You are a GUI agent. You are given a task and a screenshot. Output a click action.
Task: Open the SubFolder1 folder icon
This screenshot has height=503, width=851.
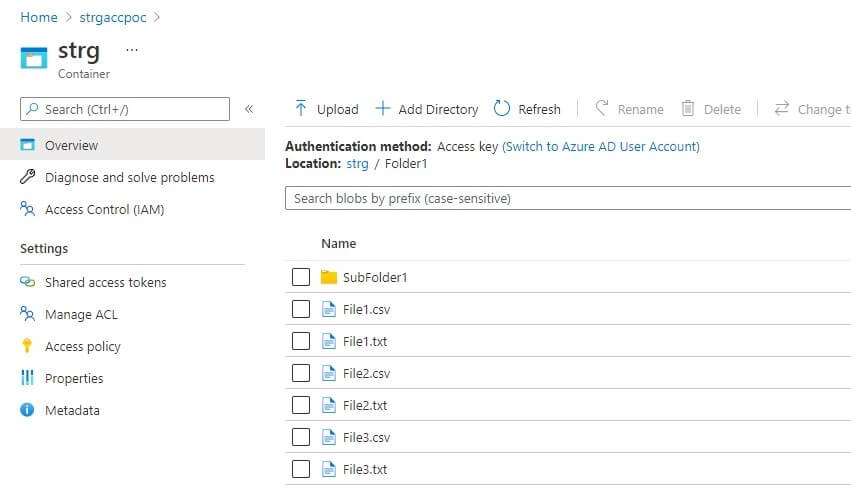pyautogui.click(x=329, y=277)
